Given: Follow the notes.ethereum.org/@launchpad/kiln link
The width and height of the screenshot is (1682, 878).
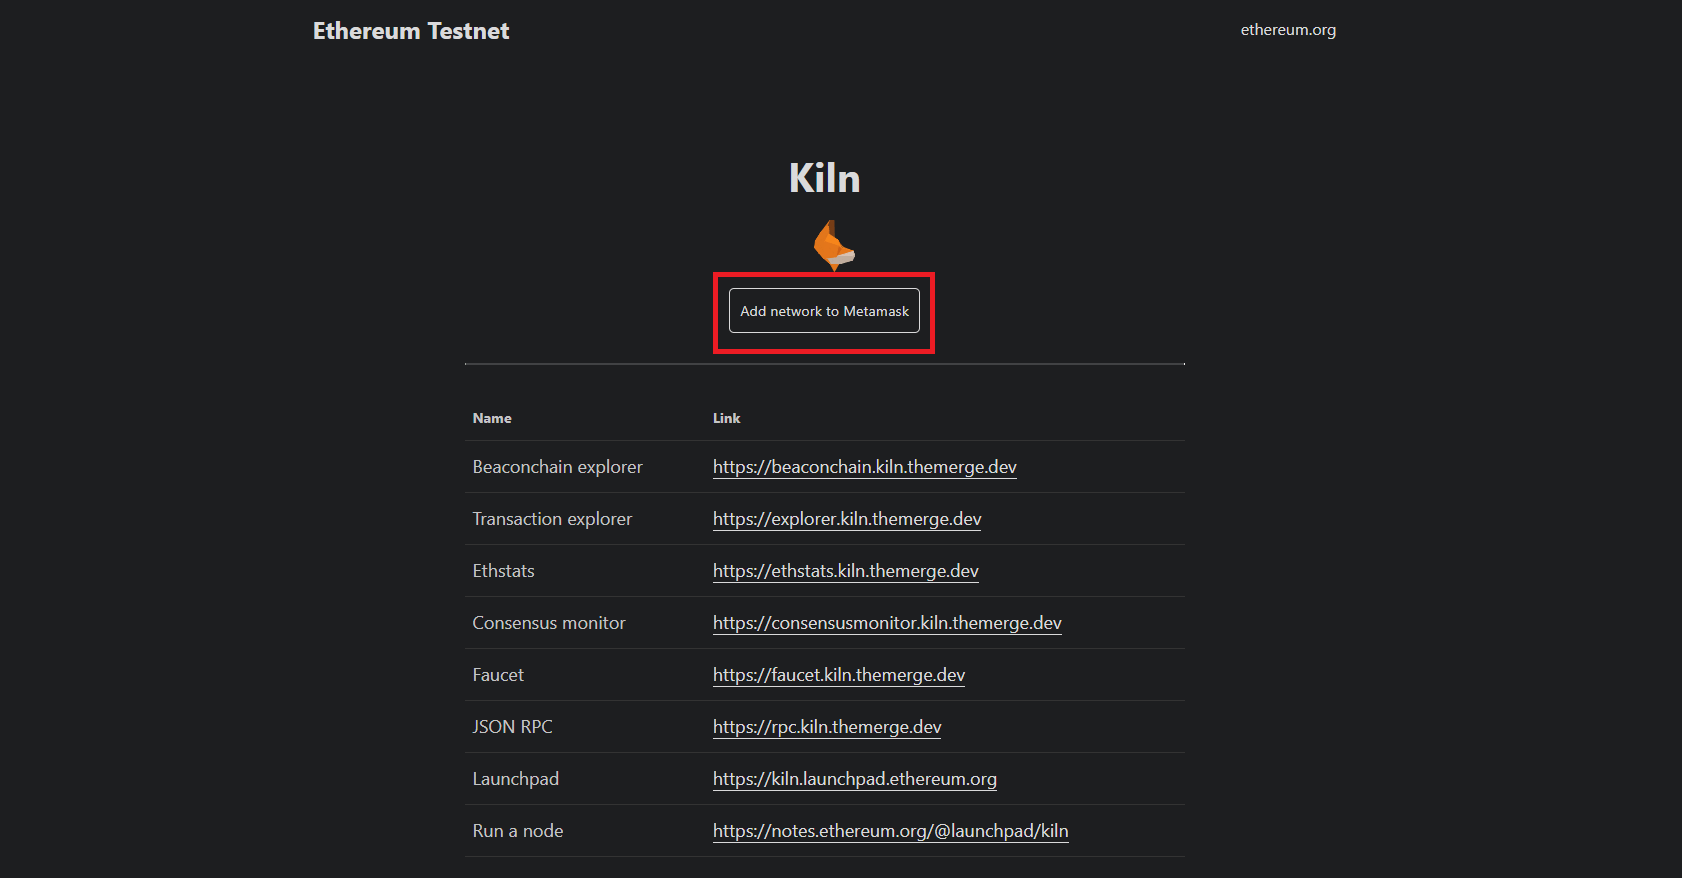Looking at the screenshot, I should (891, 831).
